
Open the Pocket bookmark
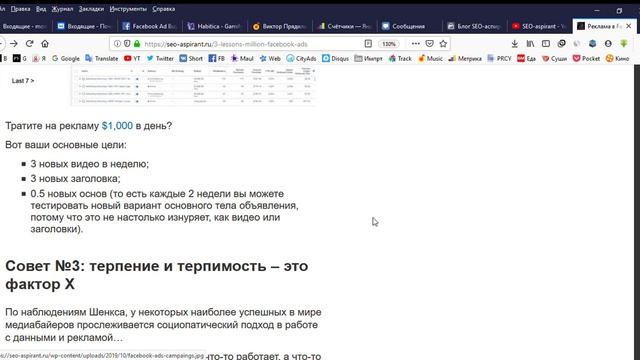[x=587, y=58]
